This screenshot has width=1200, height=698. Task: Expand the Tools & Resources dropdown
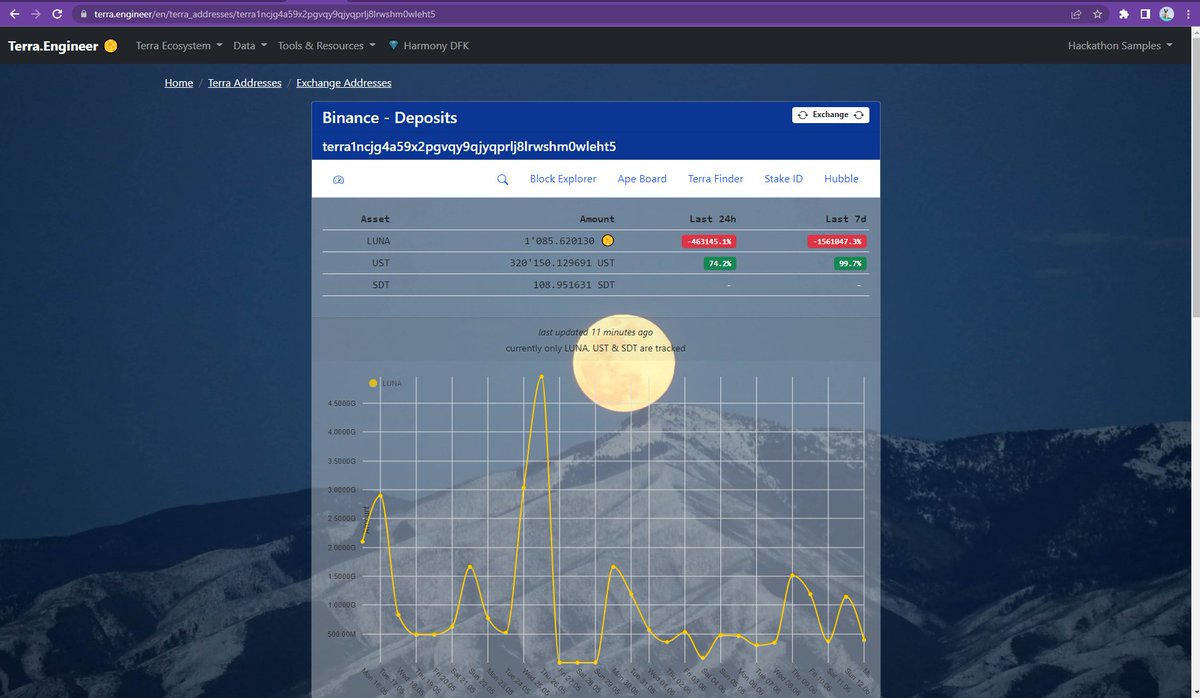coord(327,46)
